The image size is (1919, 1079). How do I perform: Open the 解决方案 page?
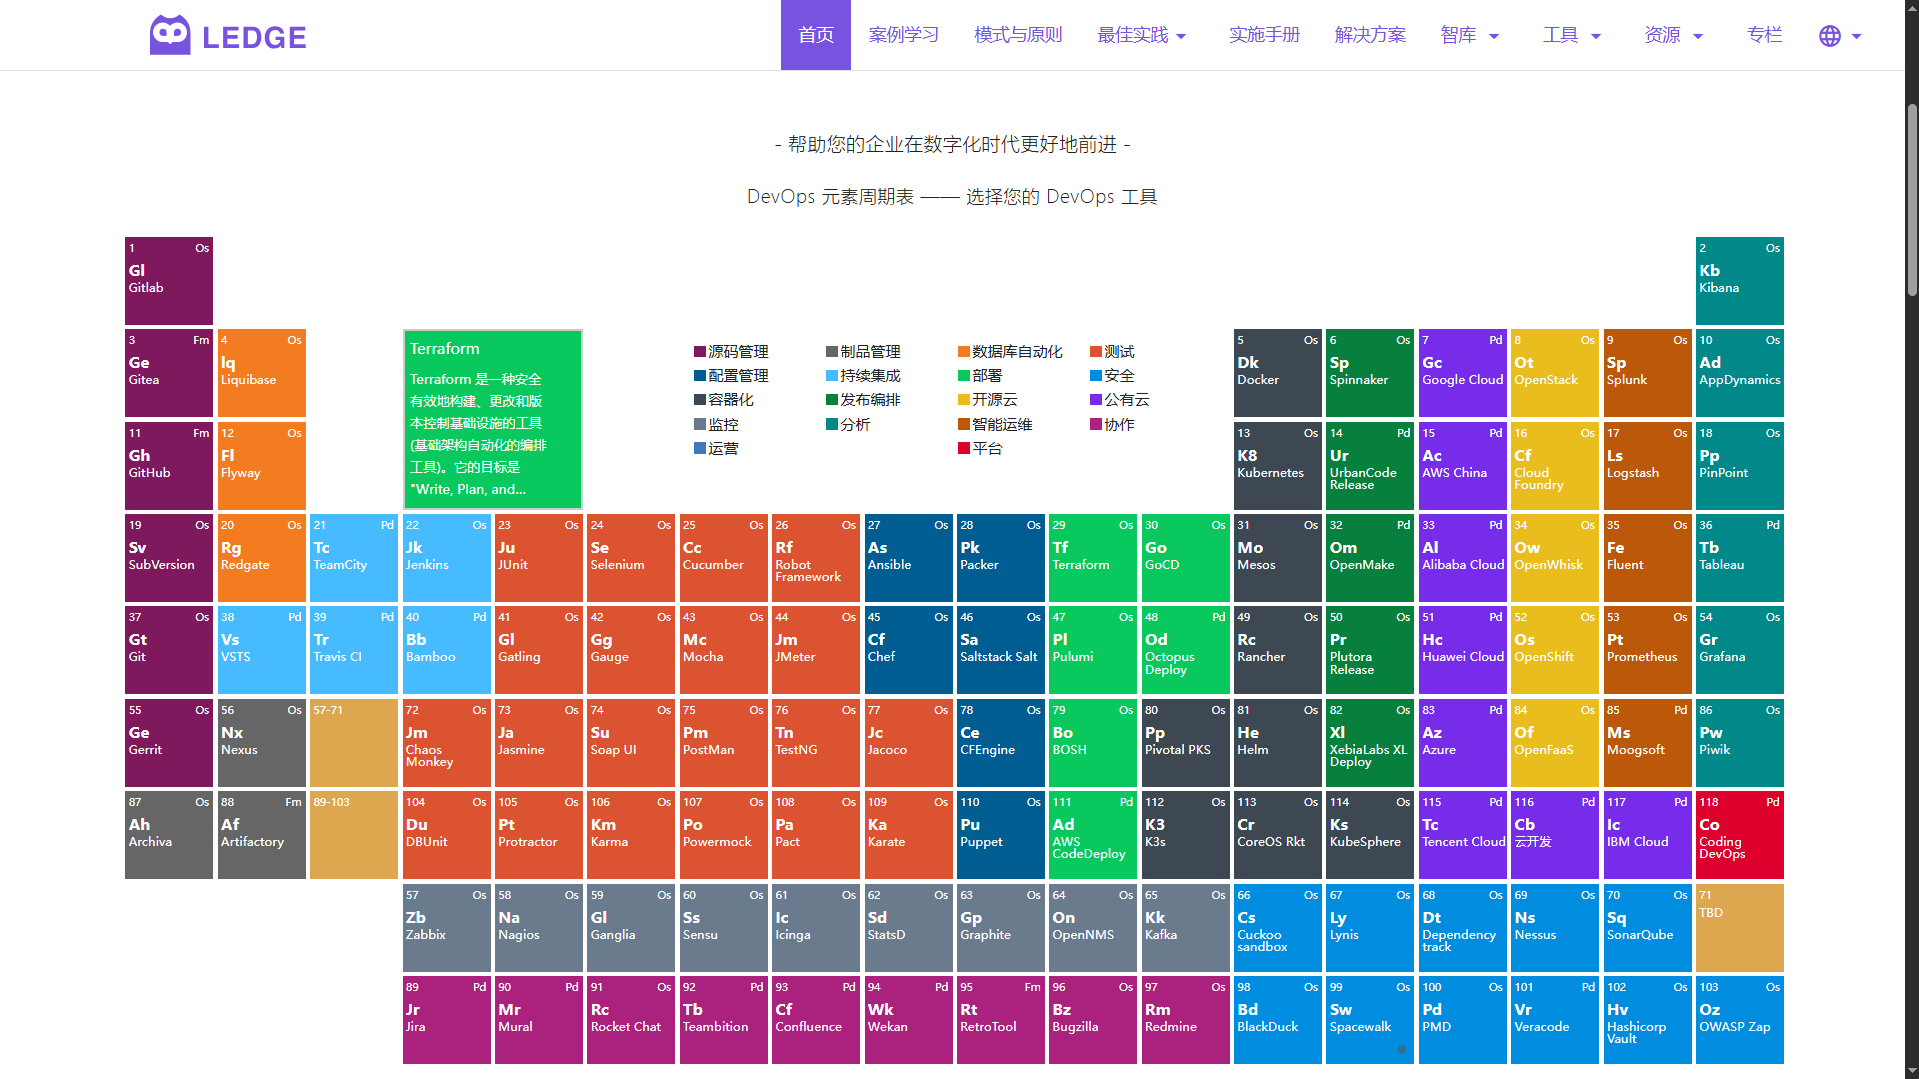coord(1370,35)
